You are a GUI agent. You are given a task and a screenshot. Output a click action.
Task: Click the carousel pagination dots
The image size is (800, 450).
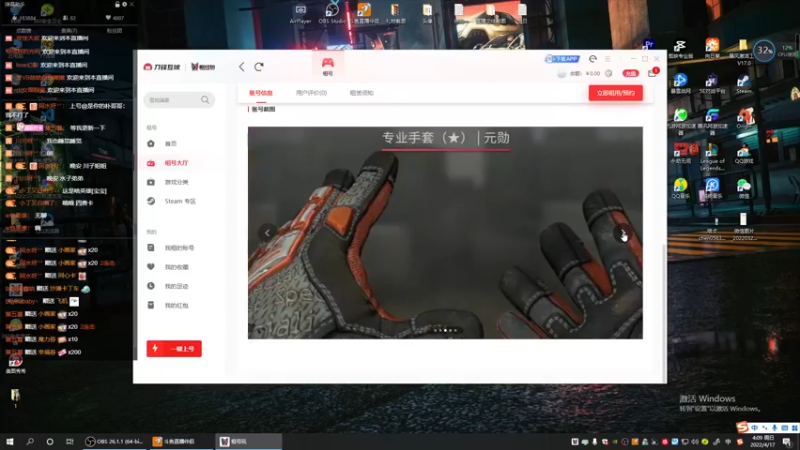[x=445, y=330]
